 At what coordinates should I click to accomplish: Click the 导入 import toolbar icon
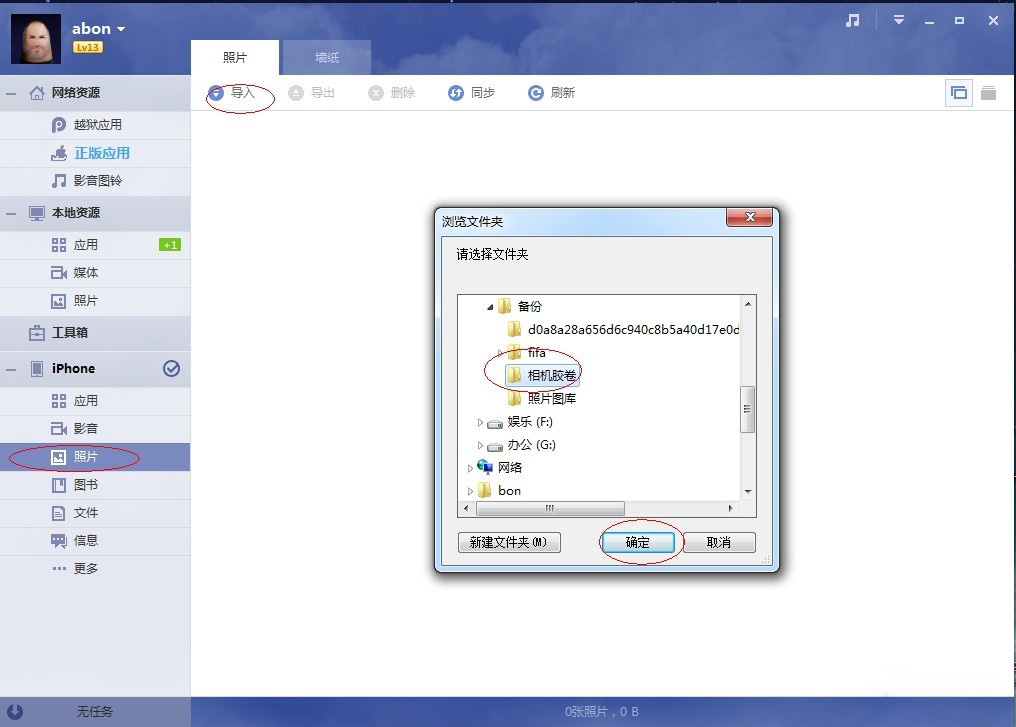pyautogui.click(x=216, y=93)
